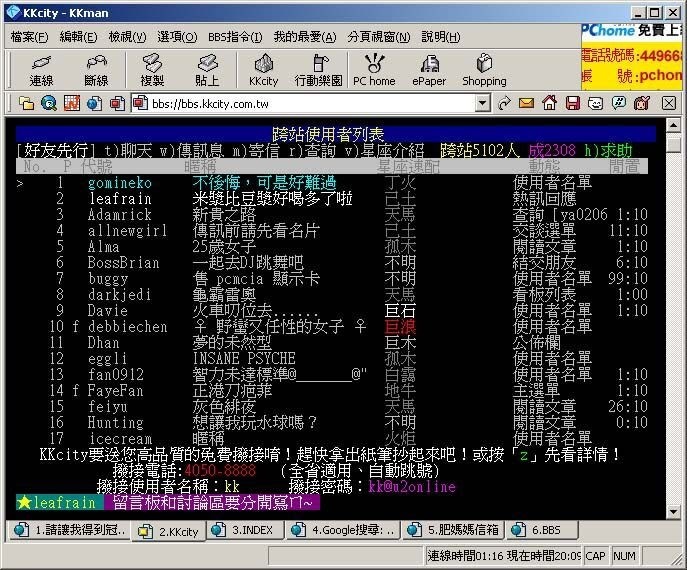
Task: Click the 貼上 paste toolbar icon
Action: click(x=207, y=70)
